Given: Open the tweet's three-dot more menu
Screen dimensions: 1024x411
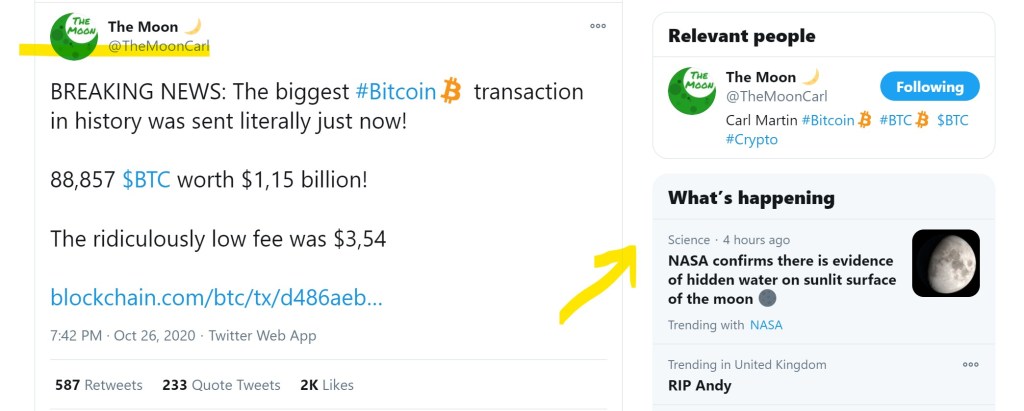Looking at the screenshot, I should pyautogui.click(x=598, y=26).
